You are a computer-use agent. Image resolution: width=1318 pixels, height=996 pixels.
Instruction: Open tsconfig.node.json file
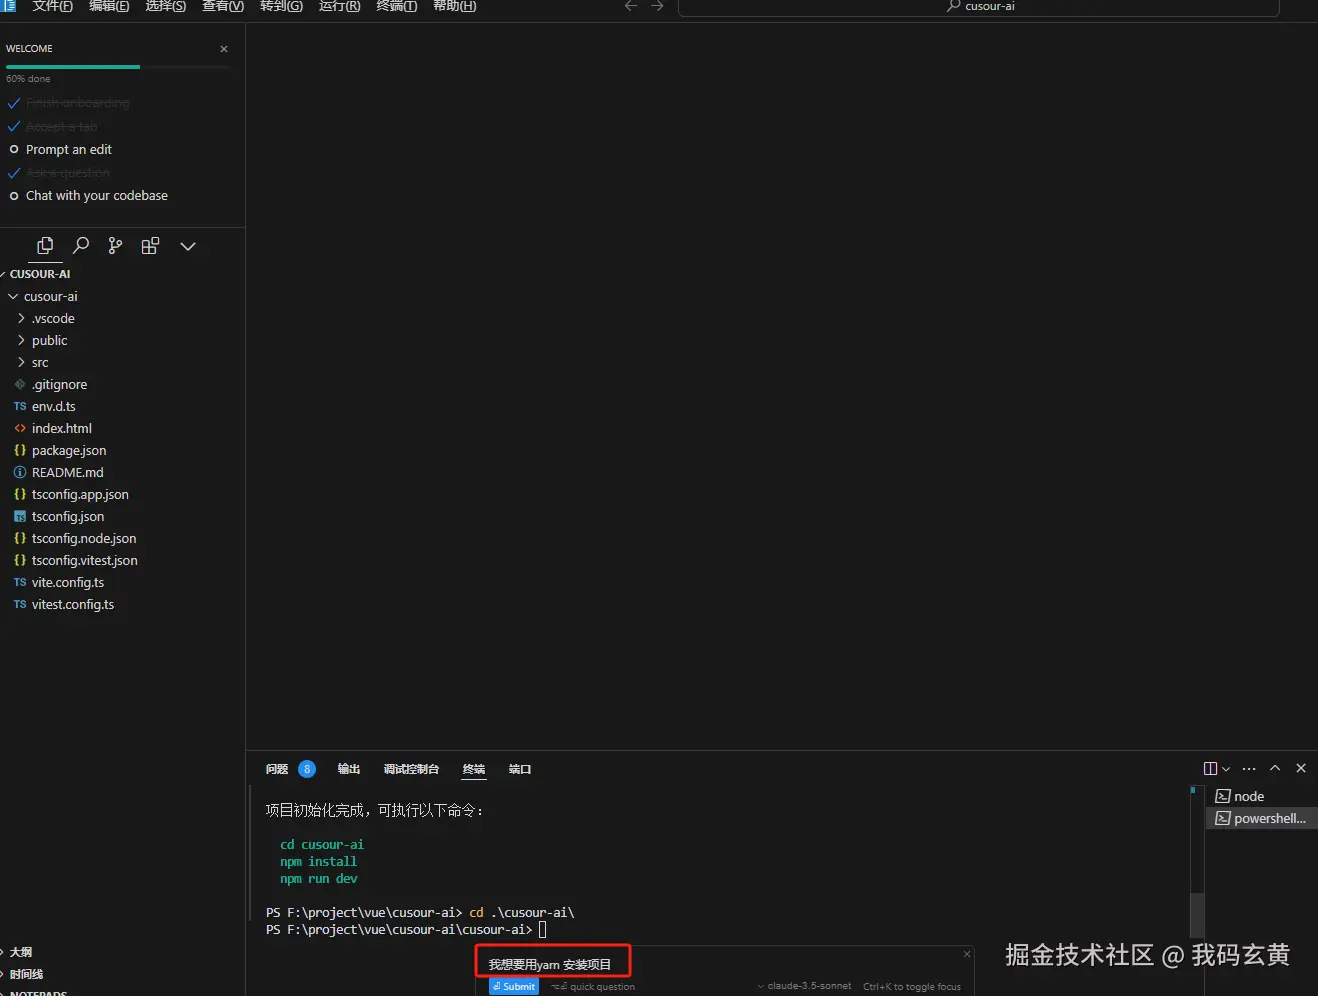(84, 539)
